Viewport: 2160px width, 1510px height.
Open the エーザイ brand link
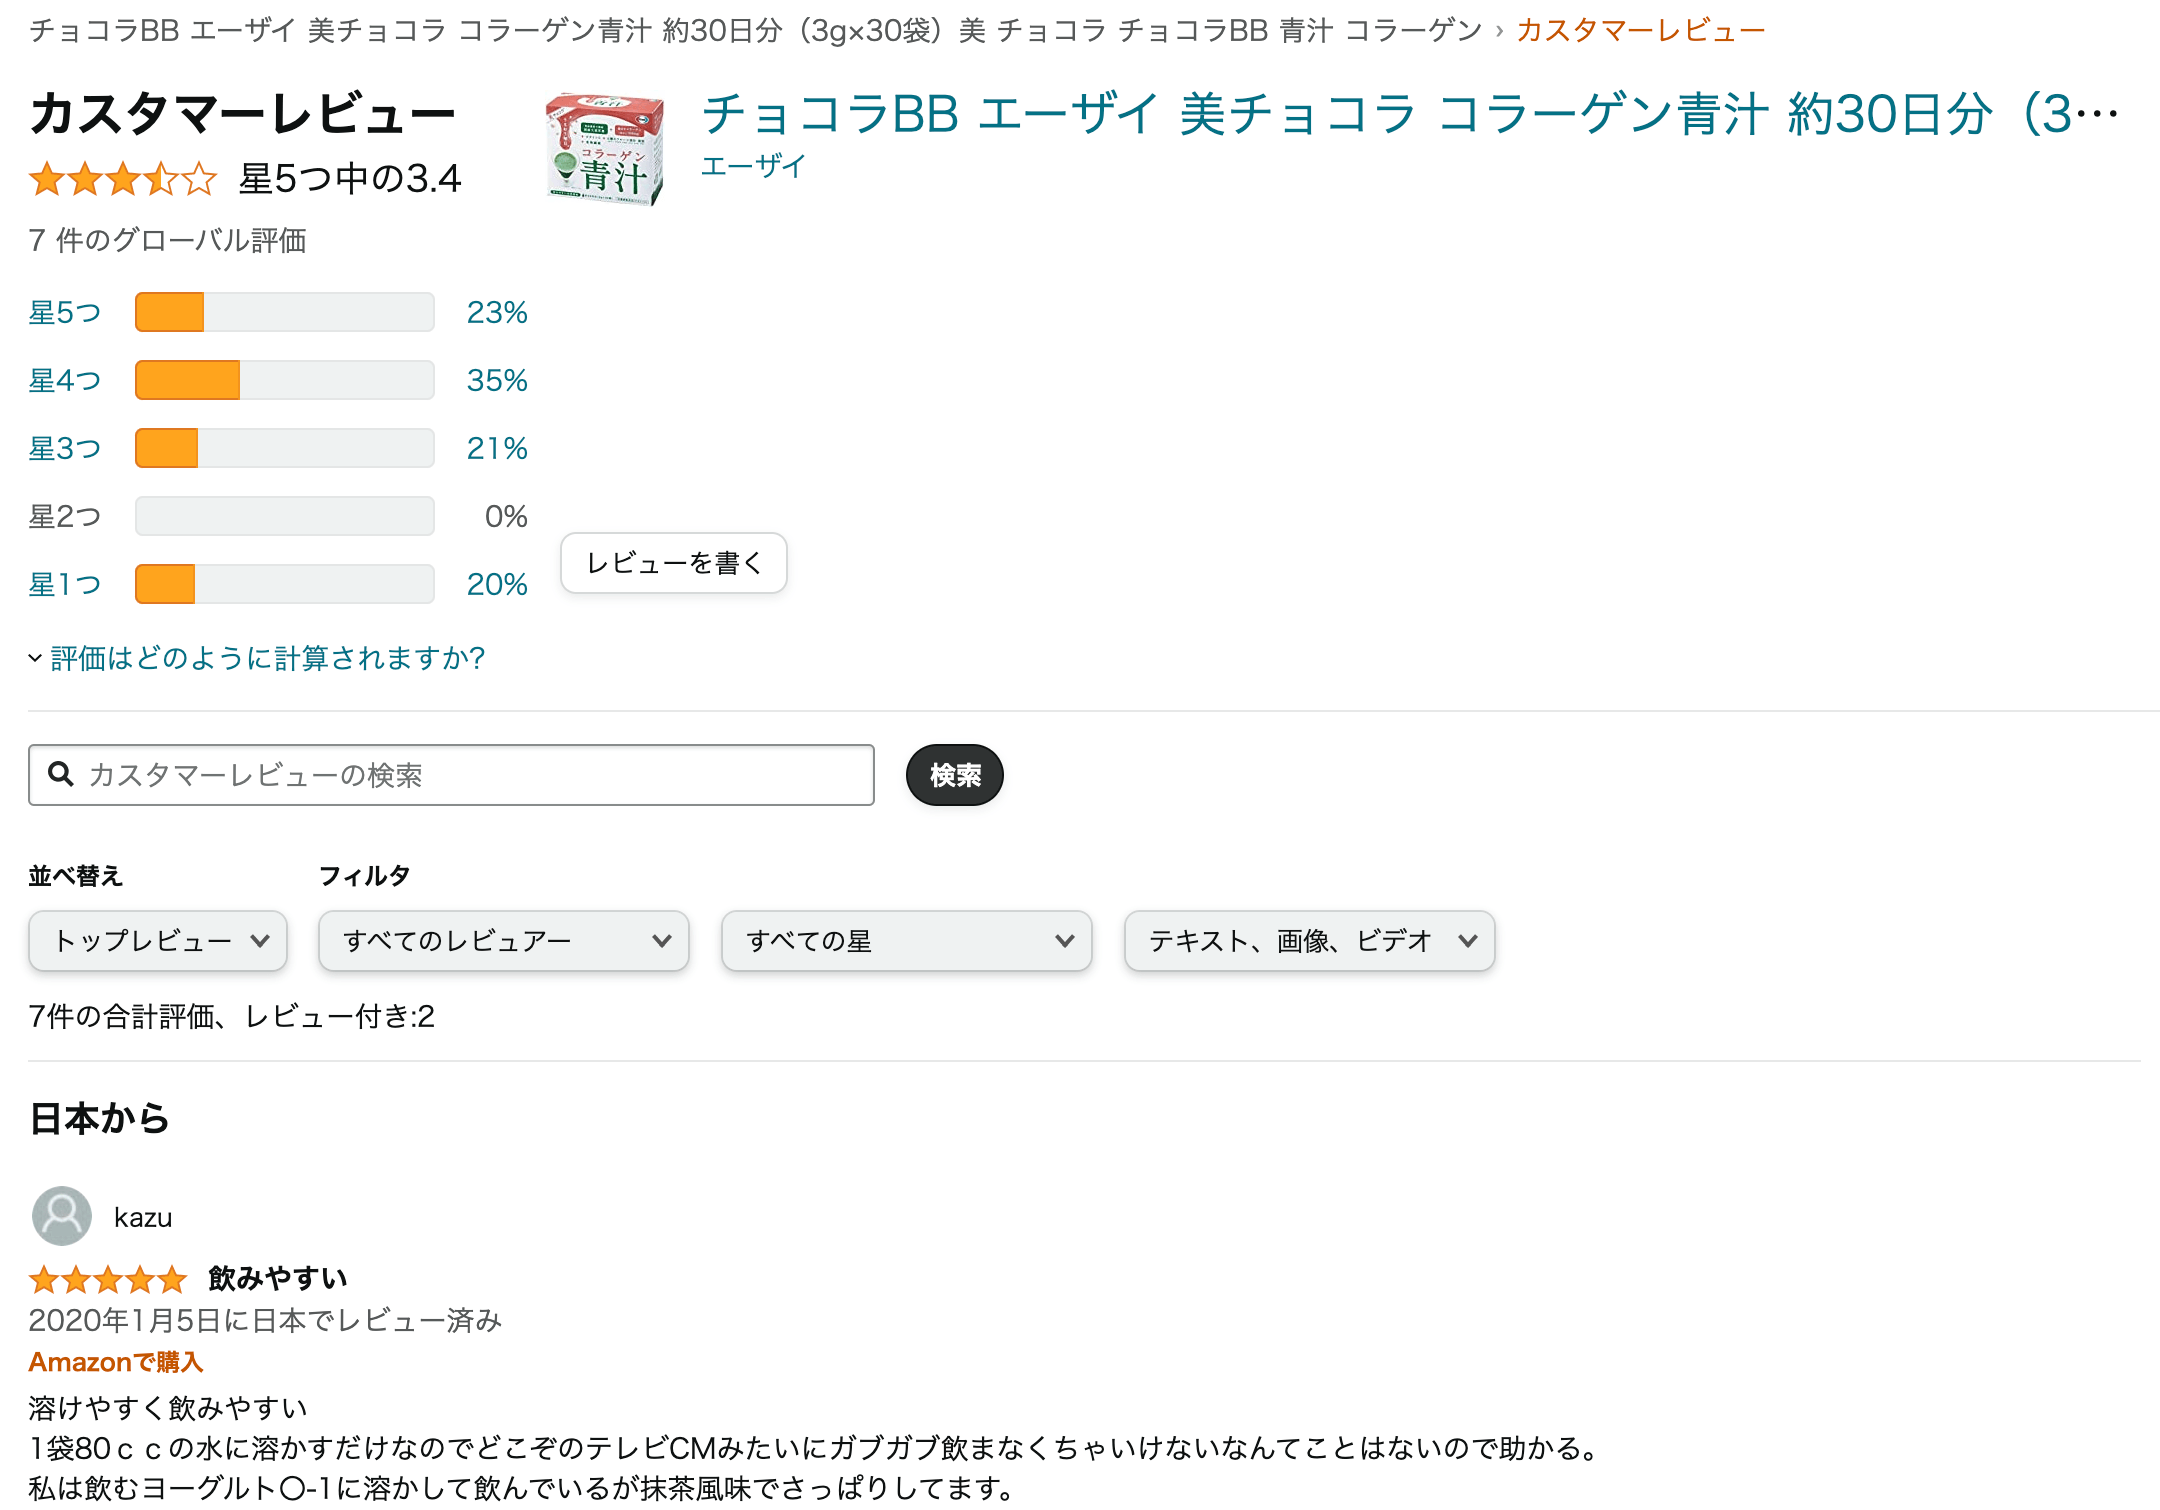pos(753,166)
